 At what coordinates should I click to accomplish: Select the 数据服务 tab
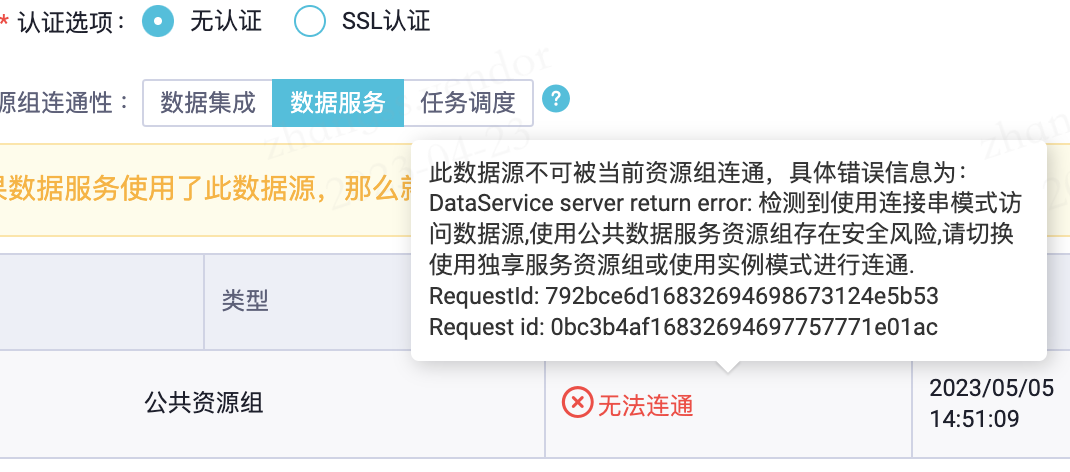pos(338,102)
